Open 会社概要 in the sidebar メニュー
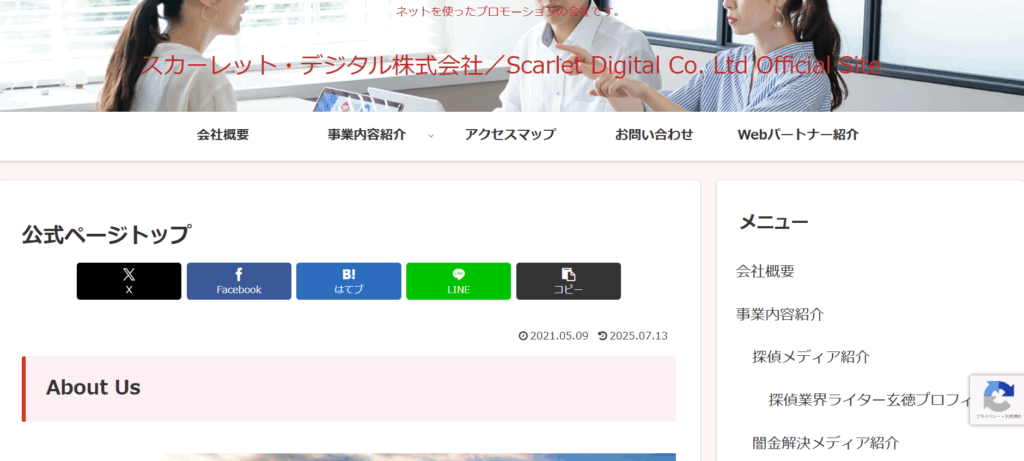Viewport: 1024px width, 461px height. click(765, 271)
